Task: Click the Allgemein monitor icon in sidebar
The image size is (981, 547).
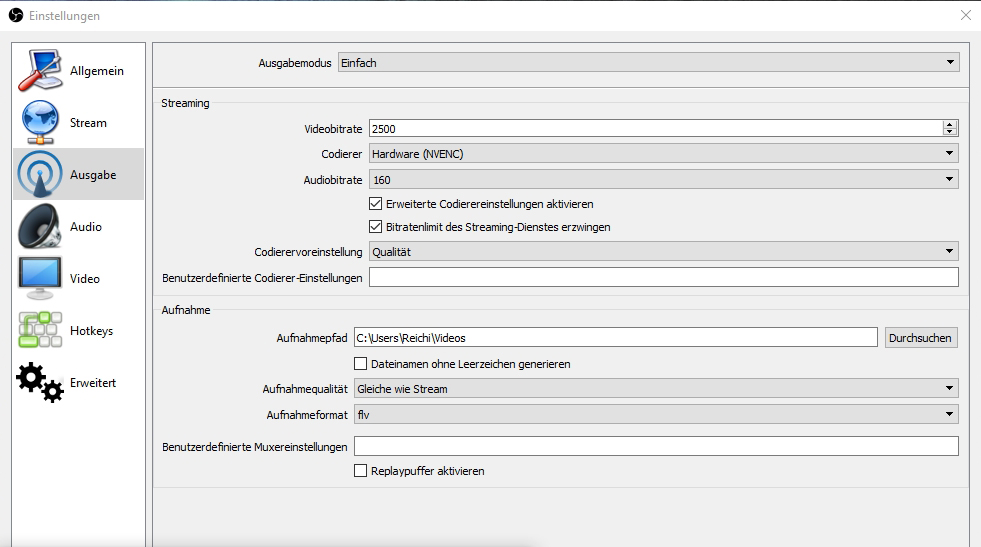Action: [x=40, y=71]
